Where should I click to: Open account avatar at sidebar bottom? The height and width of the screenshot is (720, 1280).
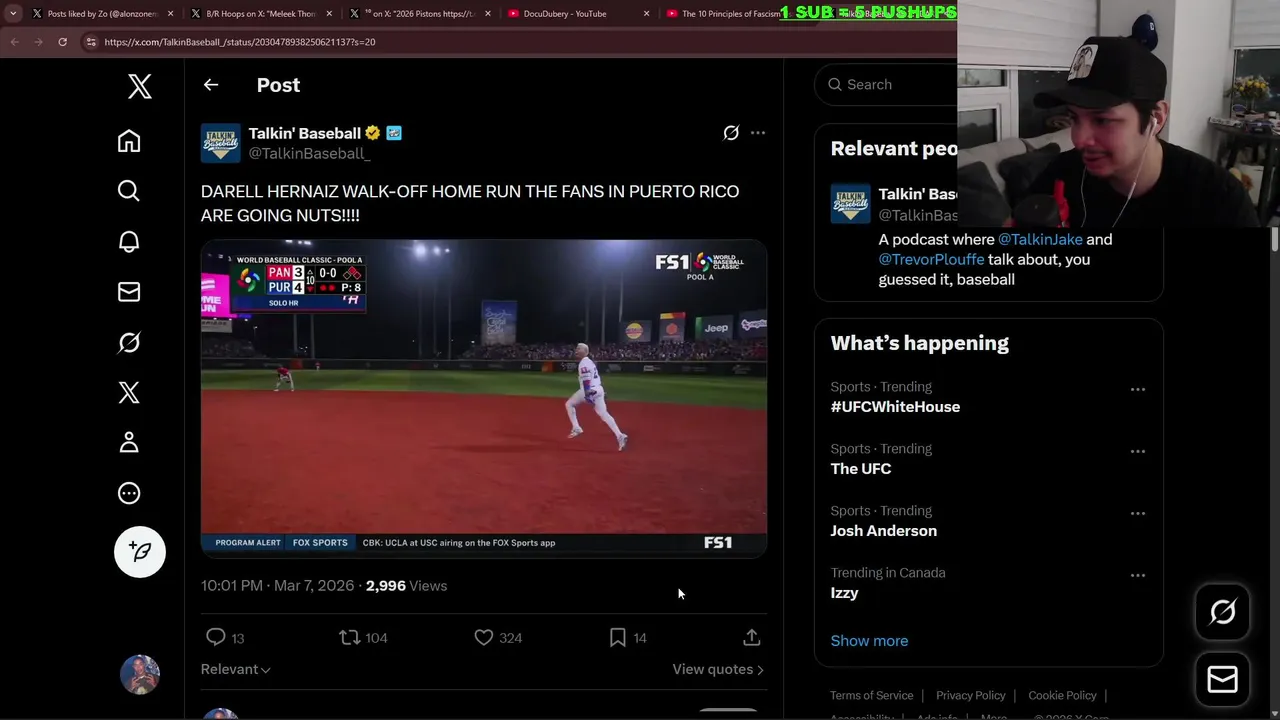point(140,675)
